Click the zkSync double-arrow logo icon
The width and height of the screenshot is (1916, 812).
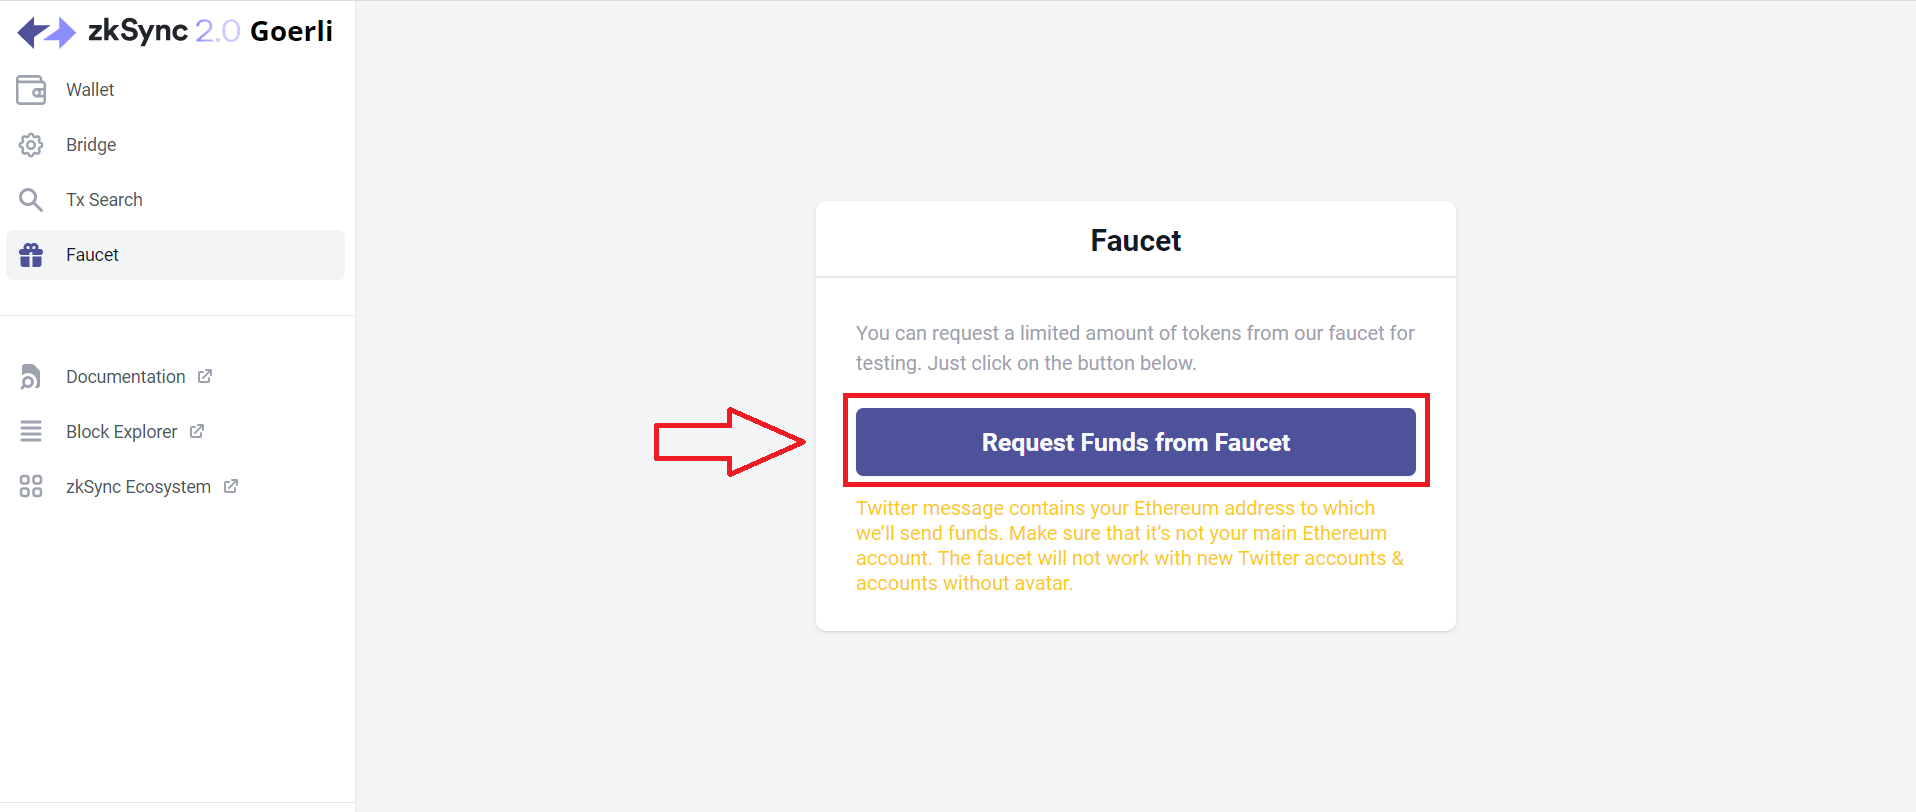(47, 32)
